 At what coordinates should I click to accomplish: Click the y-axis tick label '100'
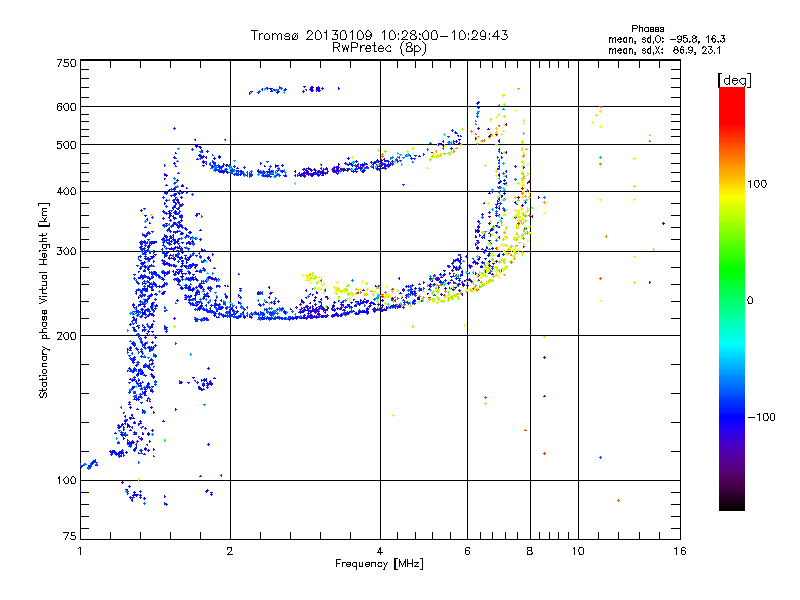pos(67,480)
